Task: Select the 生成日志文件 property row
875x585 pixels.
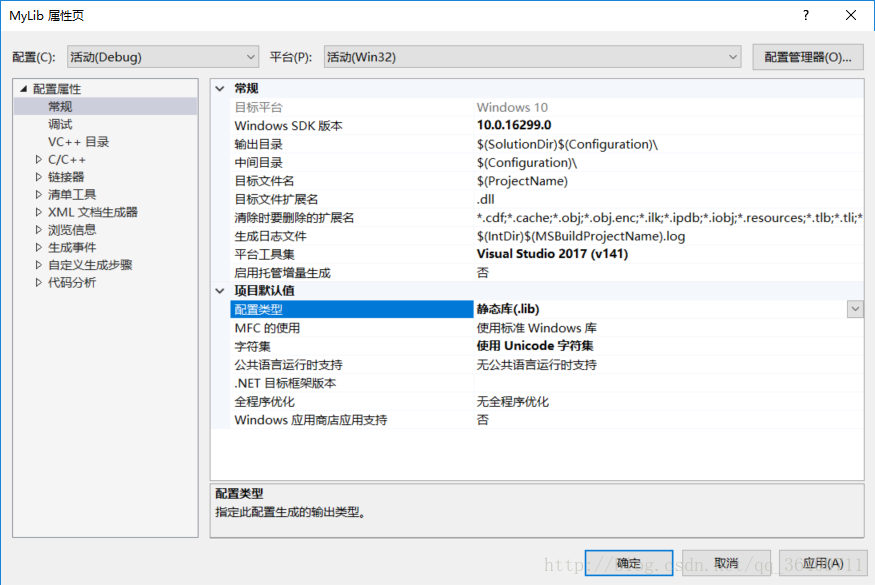Action: point(547,236)
